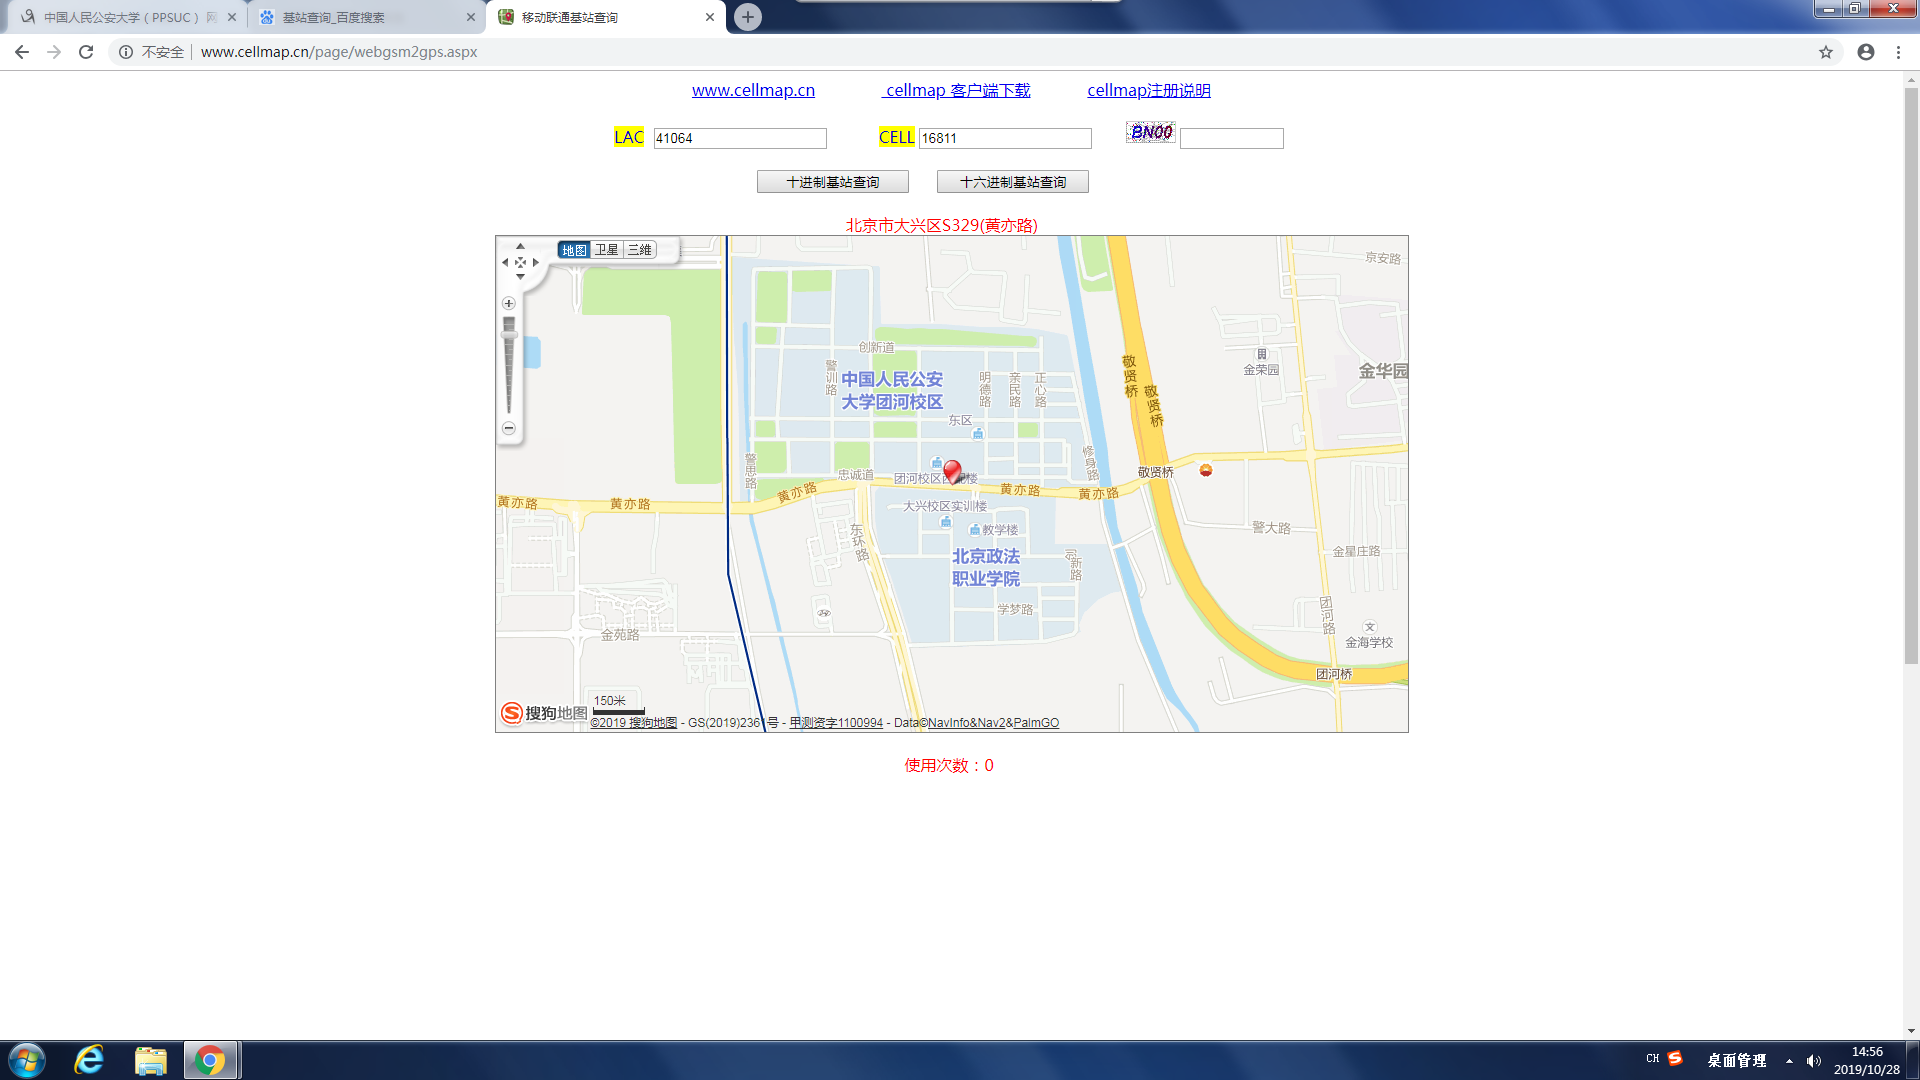Image resolution: width=1920 pixels, height=1080 pixels.
Task: Click the red location marker pin
Action: [x=952, y=470]
